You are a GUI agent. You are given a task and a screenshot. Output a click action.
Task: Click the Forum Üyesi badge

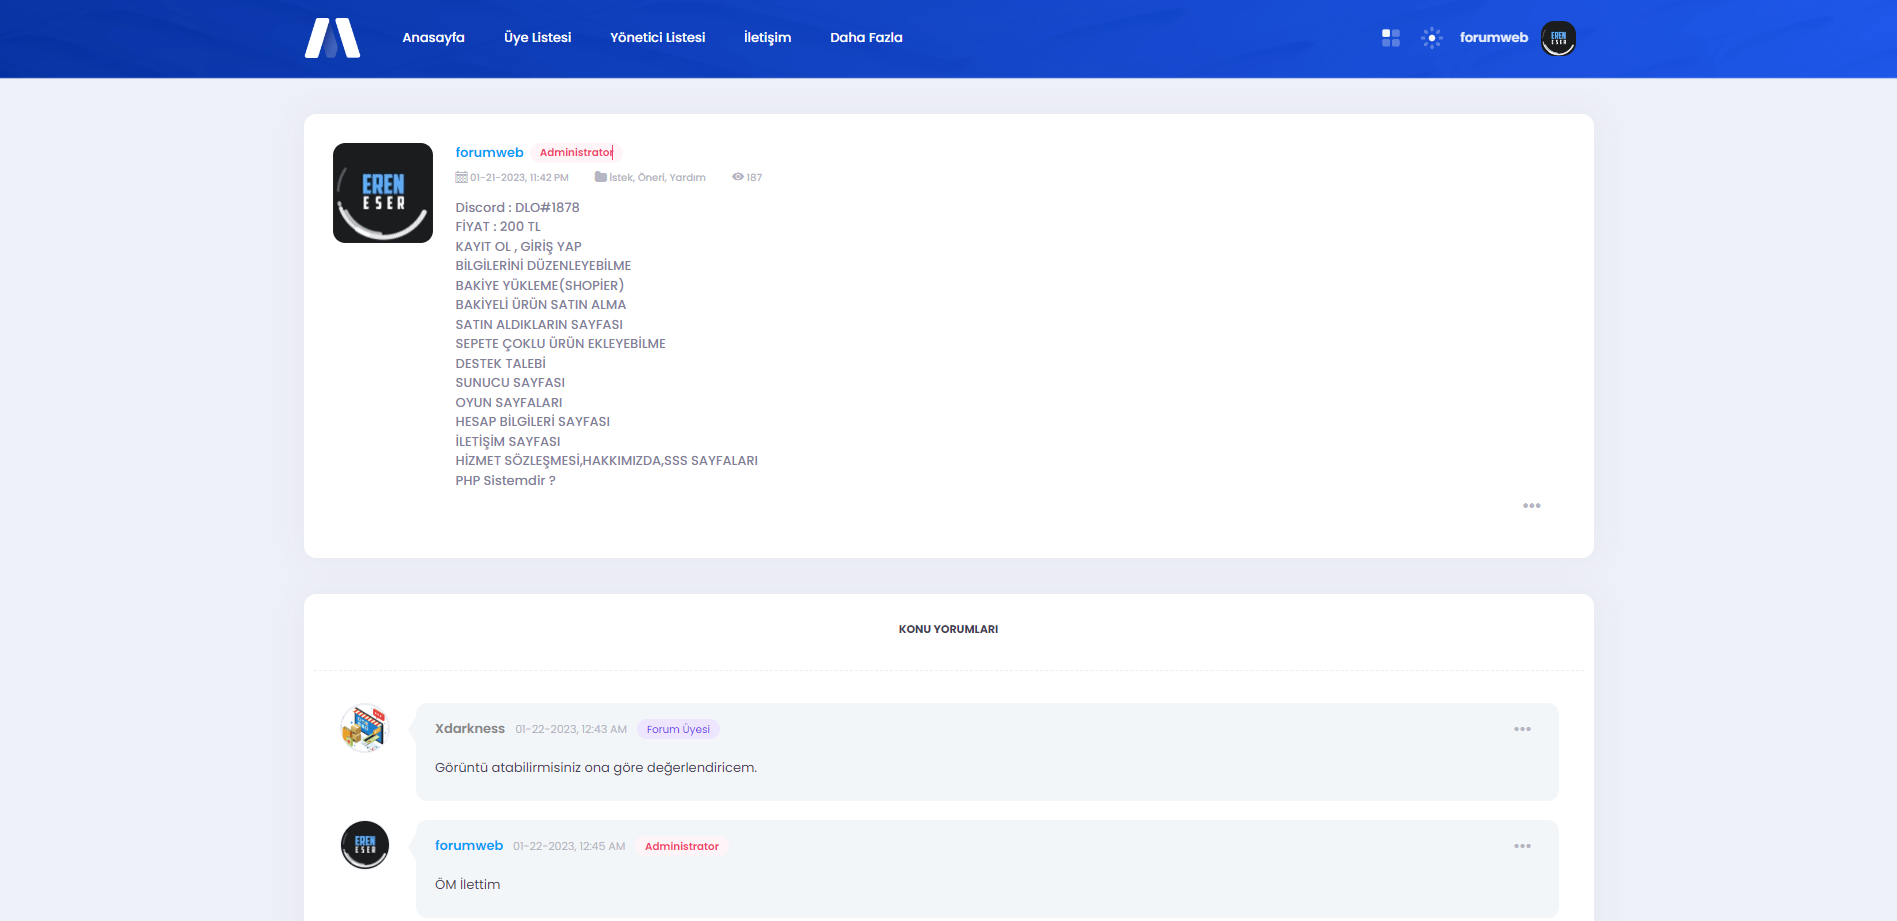click(678, 730)
